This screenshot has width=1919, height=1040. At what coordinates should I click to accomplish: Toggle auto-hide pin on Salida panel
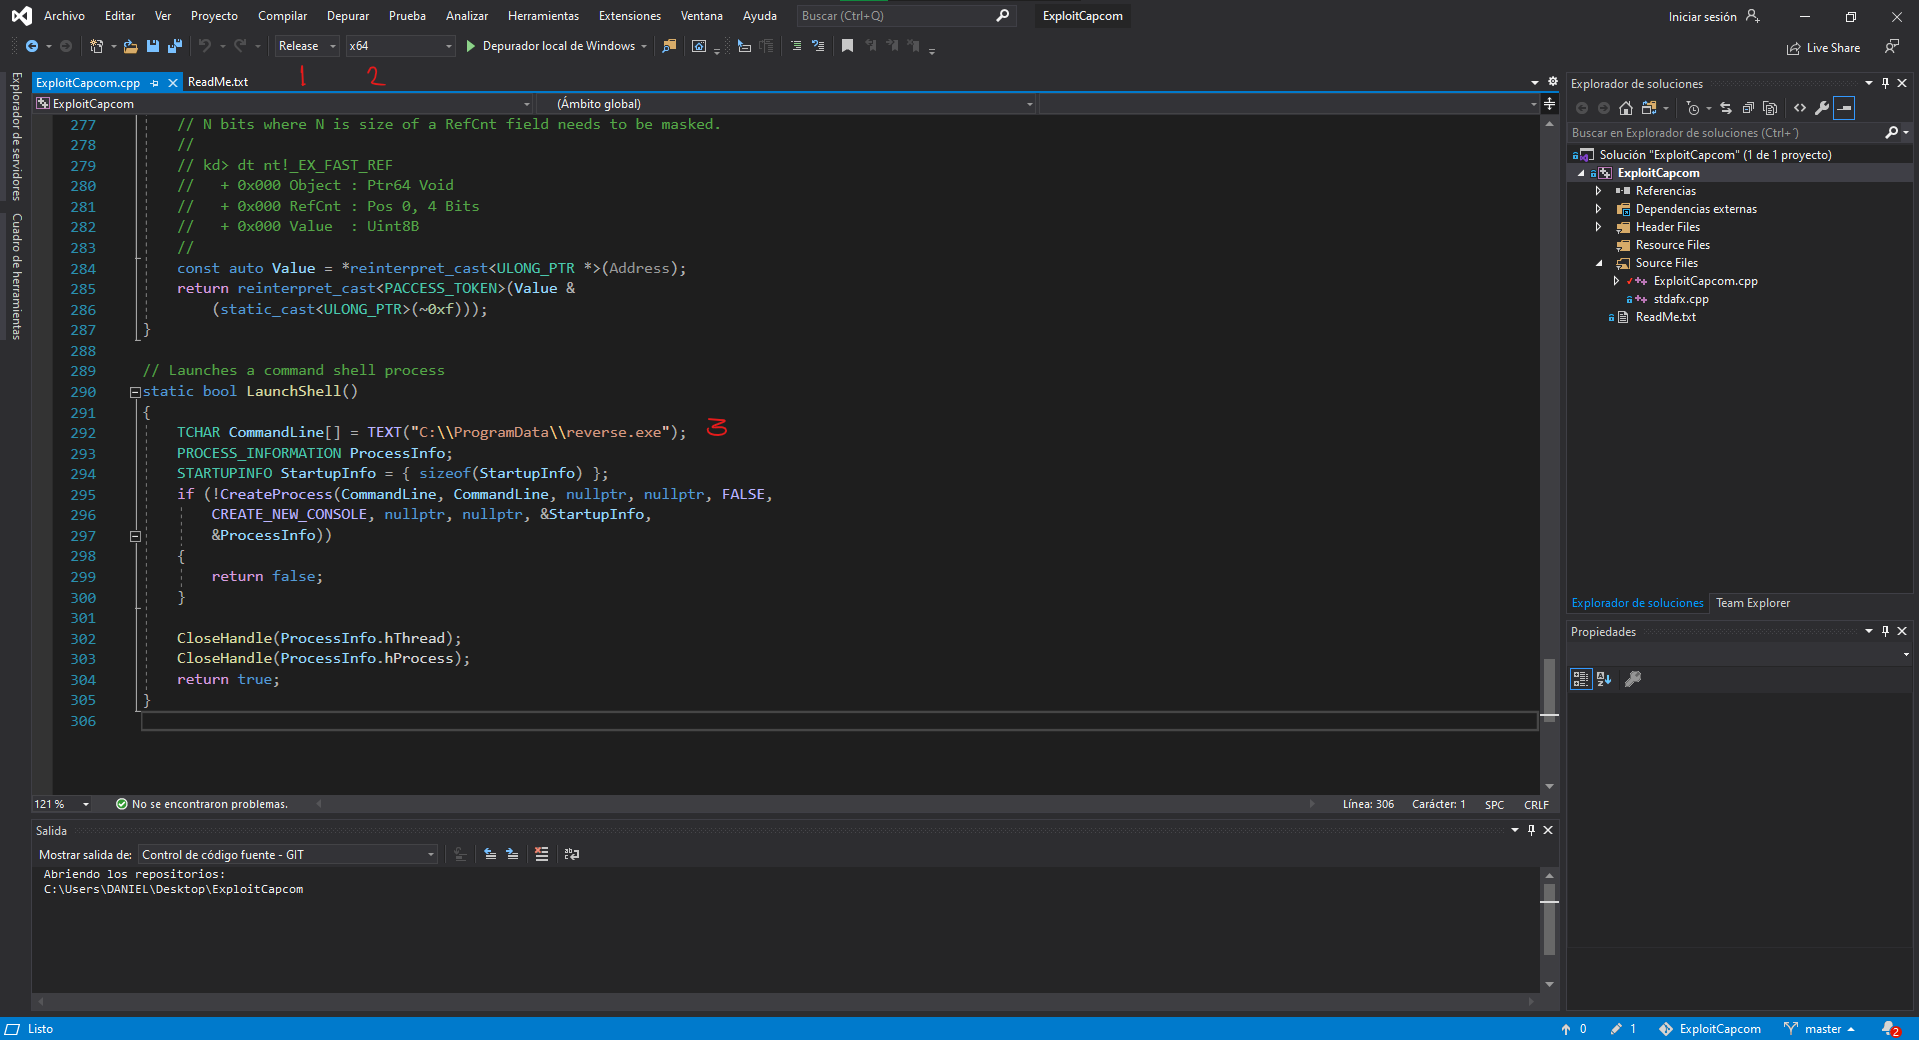click(x=1531, y=830)
